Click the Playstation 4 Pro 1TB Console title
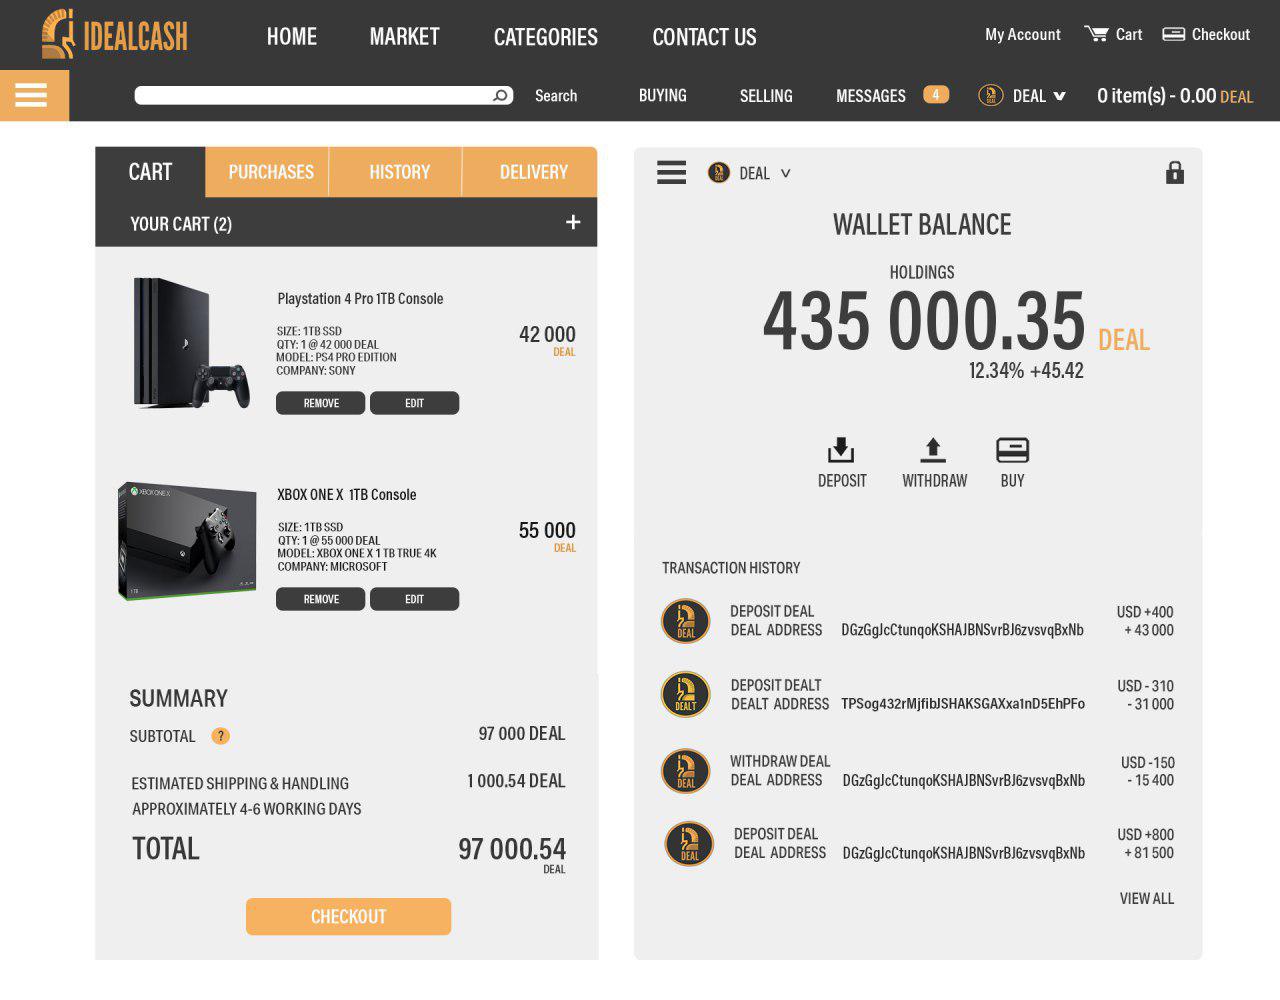Screen dimensions: 1280x1000 (x=360, y=299)
